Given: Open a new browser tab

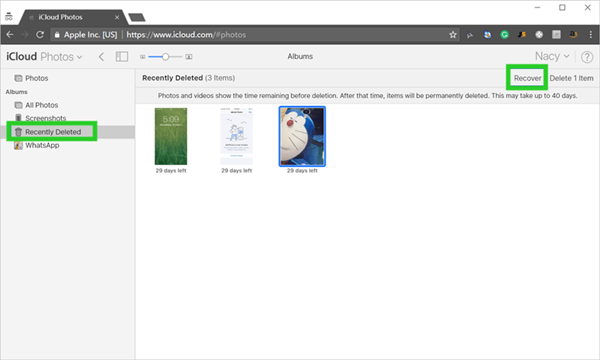Looking at the screenshot, I should [x=137, y=17].
